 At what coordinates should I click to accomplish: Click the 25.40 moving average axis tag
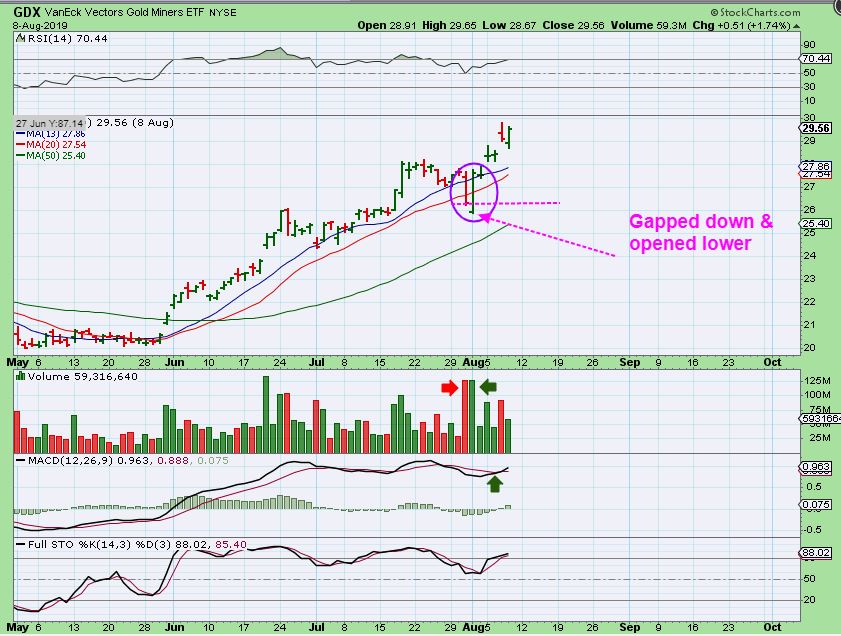point(815,223)
